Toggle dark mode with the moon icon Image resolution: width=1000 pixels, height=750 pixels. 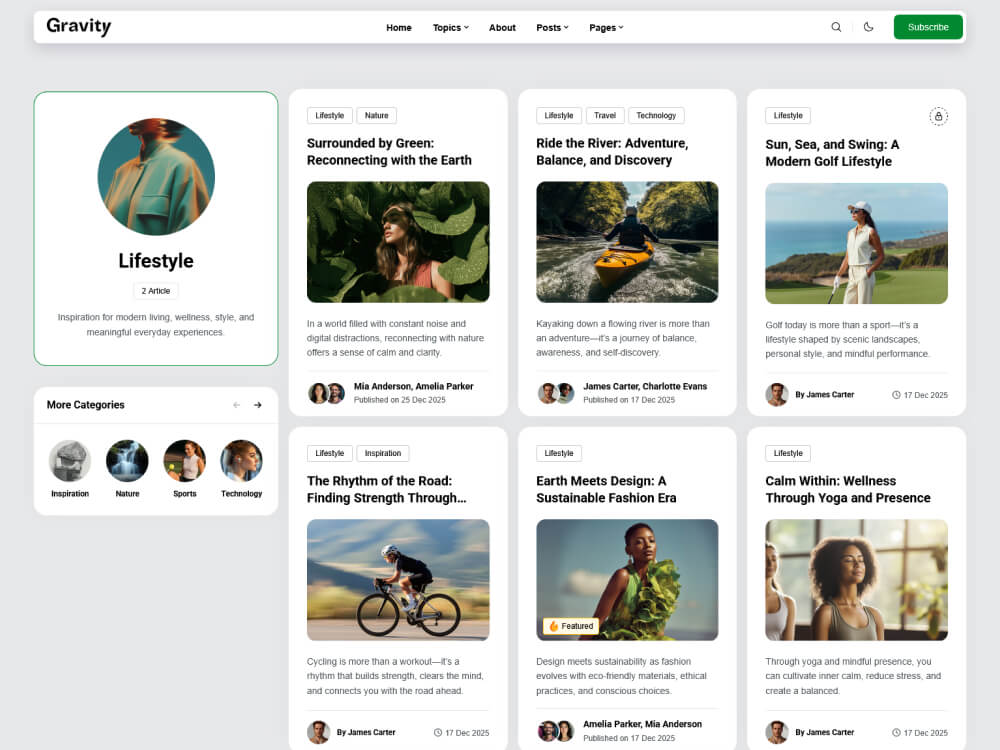point(868,27)
